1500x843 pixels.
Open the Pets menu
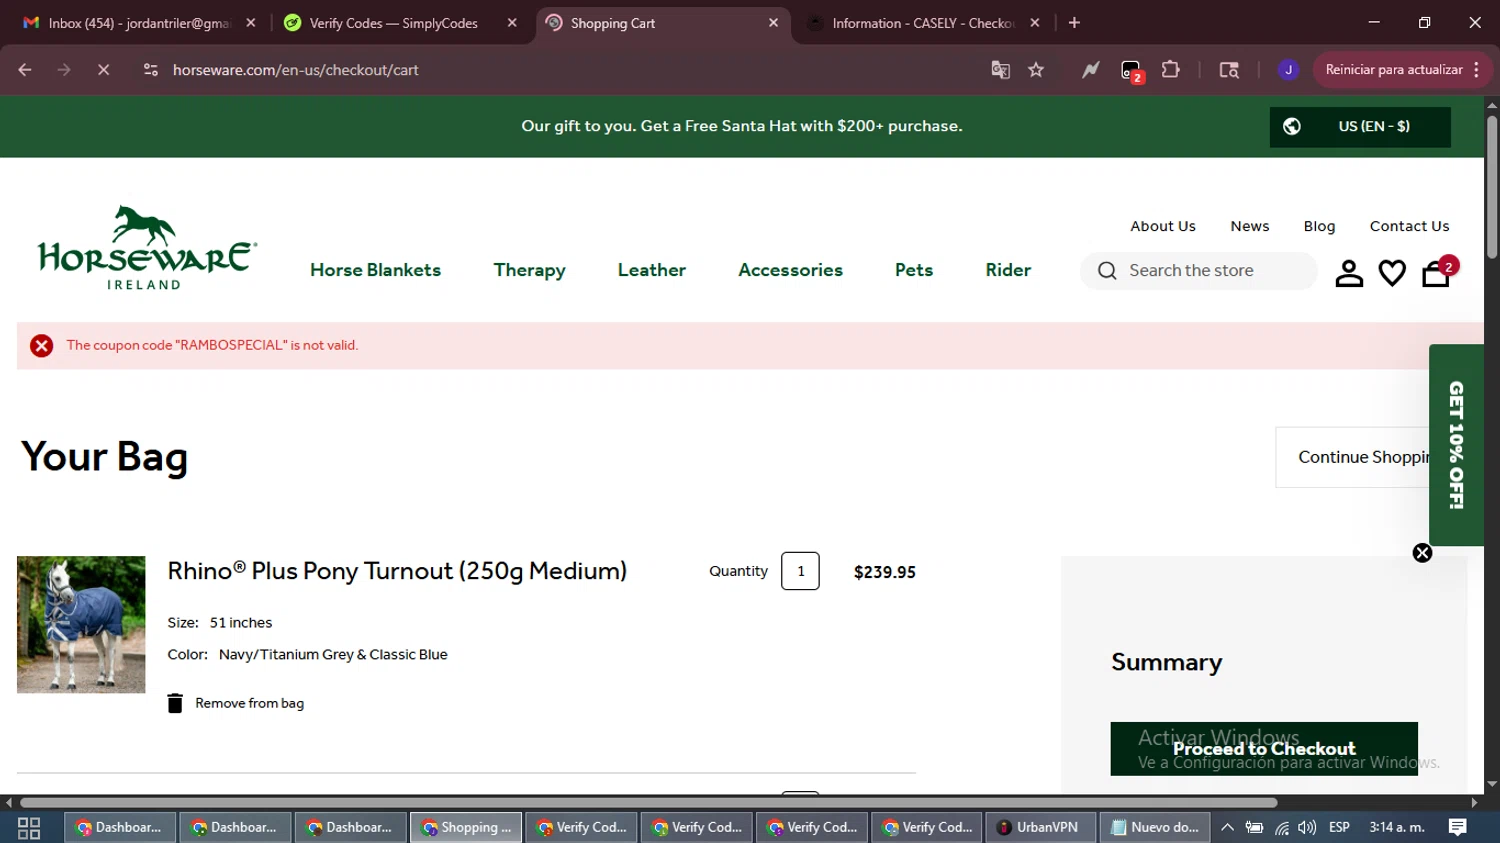pos(914,270)
